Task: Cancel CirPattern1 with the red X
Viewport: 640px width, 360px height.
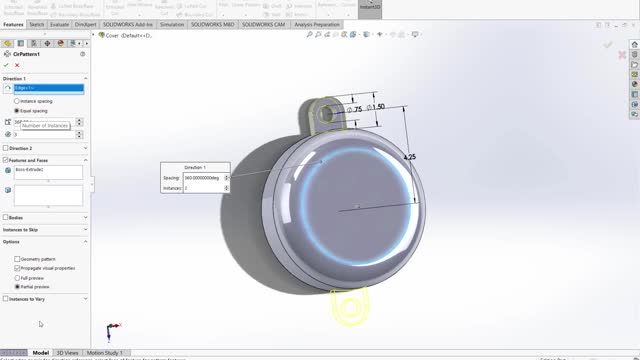Action: click(x=17, y=65)
